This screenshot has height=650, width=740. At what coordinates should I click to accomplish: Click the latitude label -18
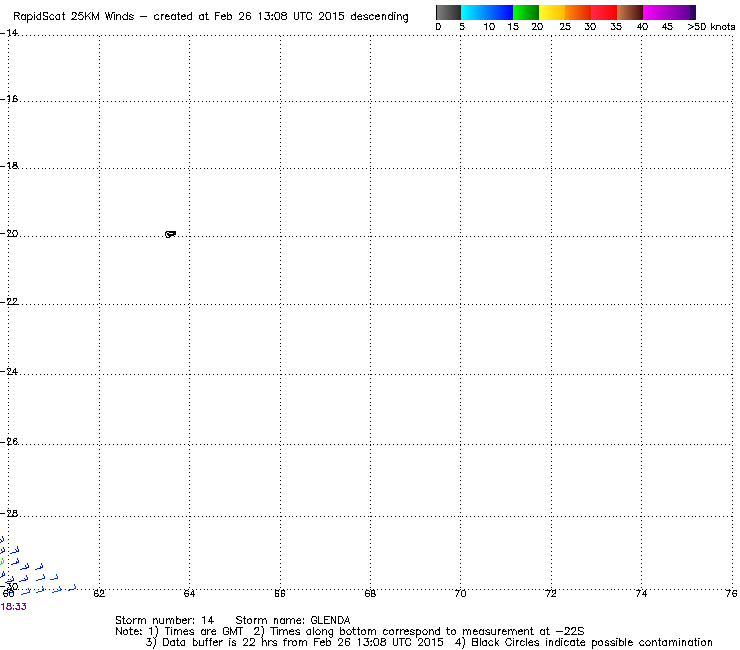9,166
